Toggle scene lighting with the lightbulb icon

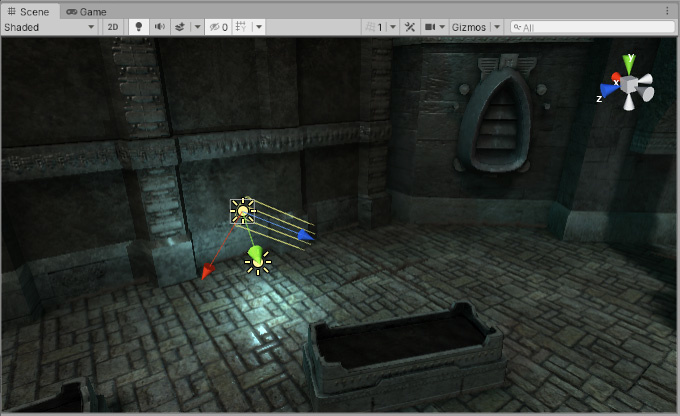[x=138, y=27]
